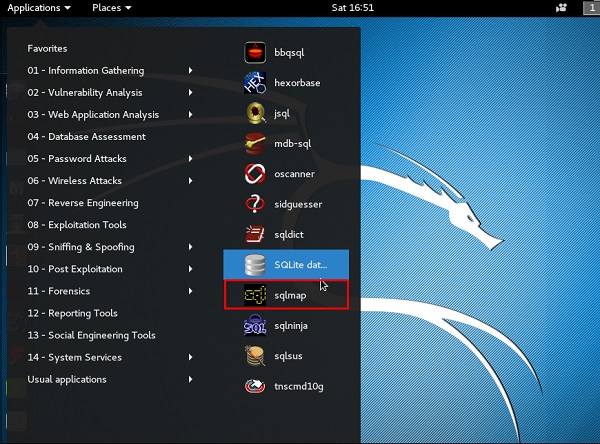Click the jsql bug icon
This screenshot has height=444, width=600.
[x=255, y=113]
